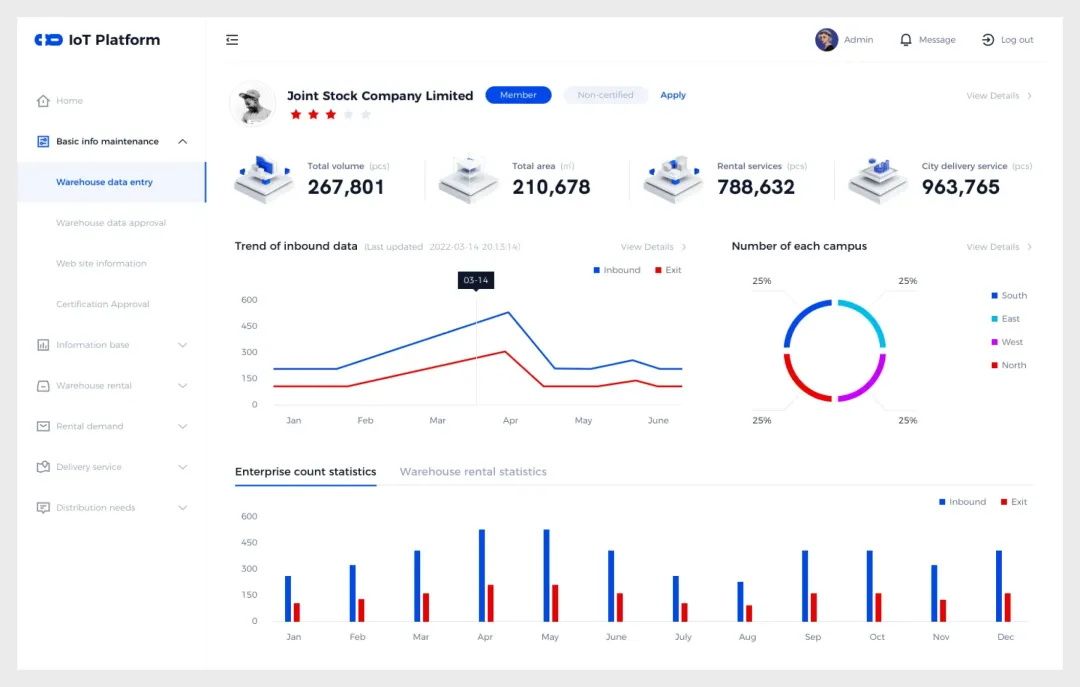Click the blue Member button

[x=519, y=95]
